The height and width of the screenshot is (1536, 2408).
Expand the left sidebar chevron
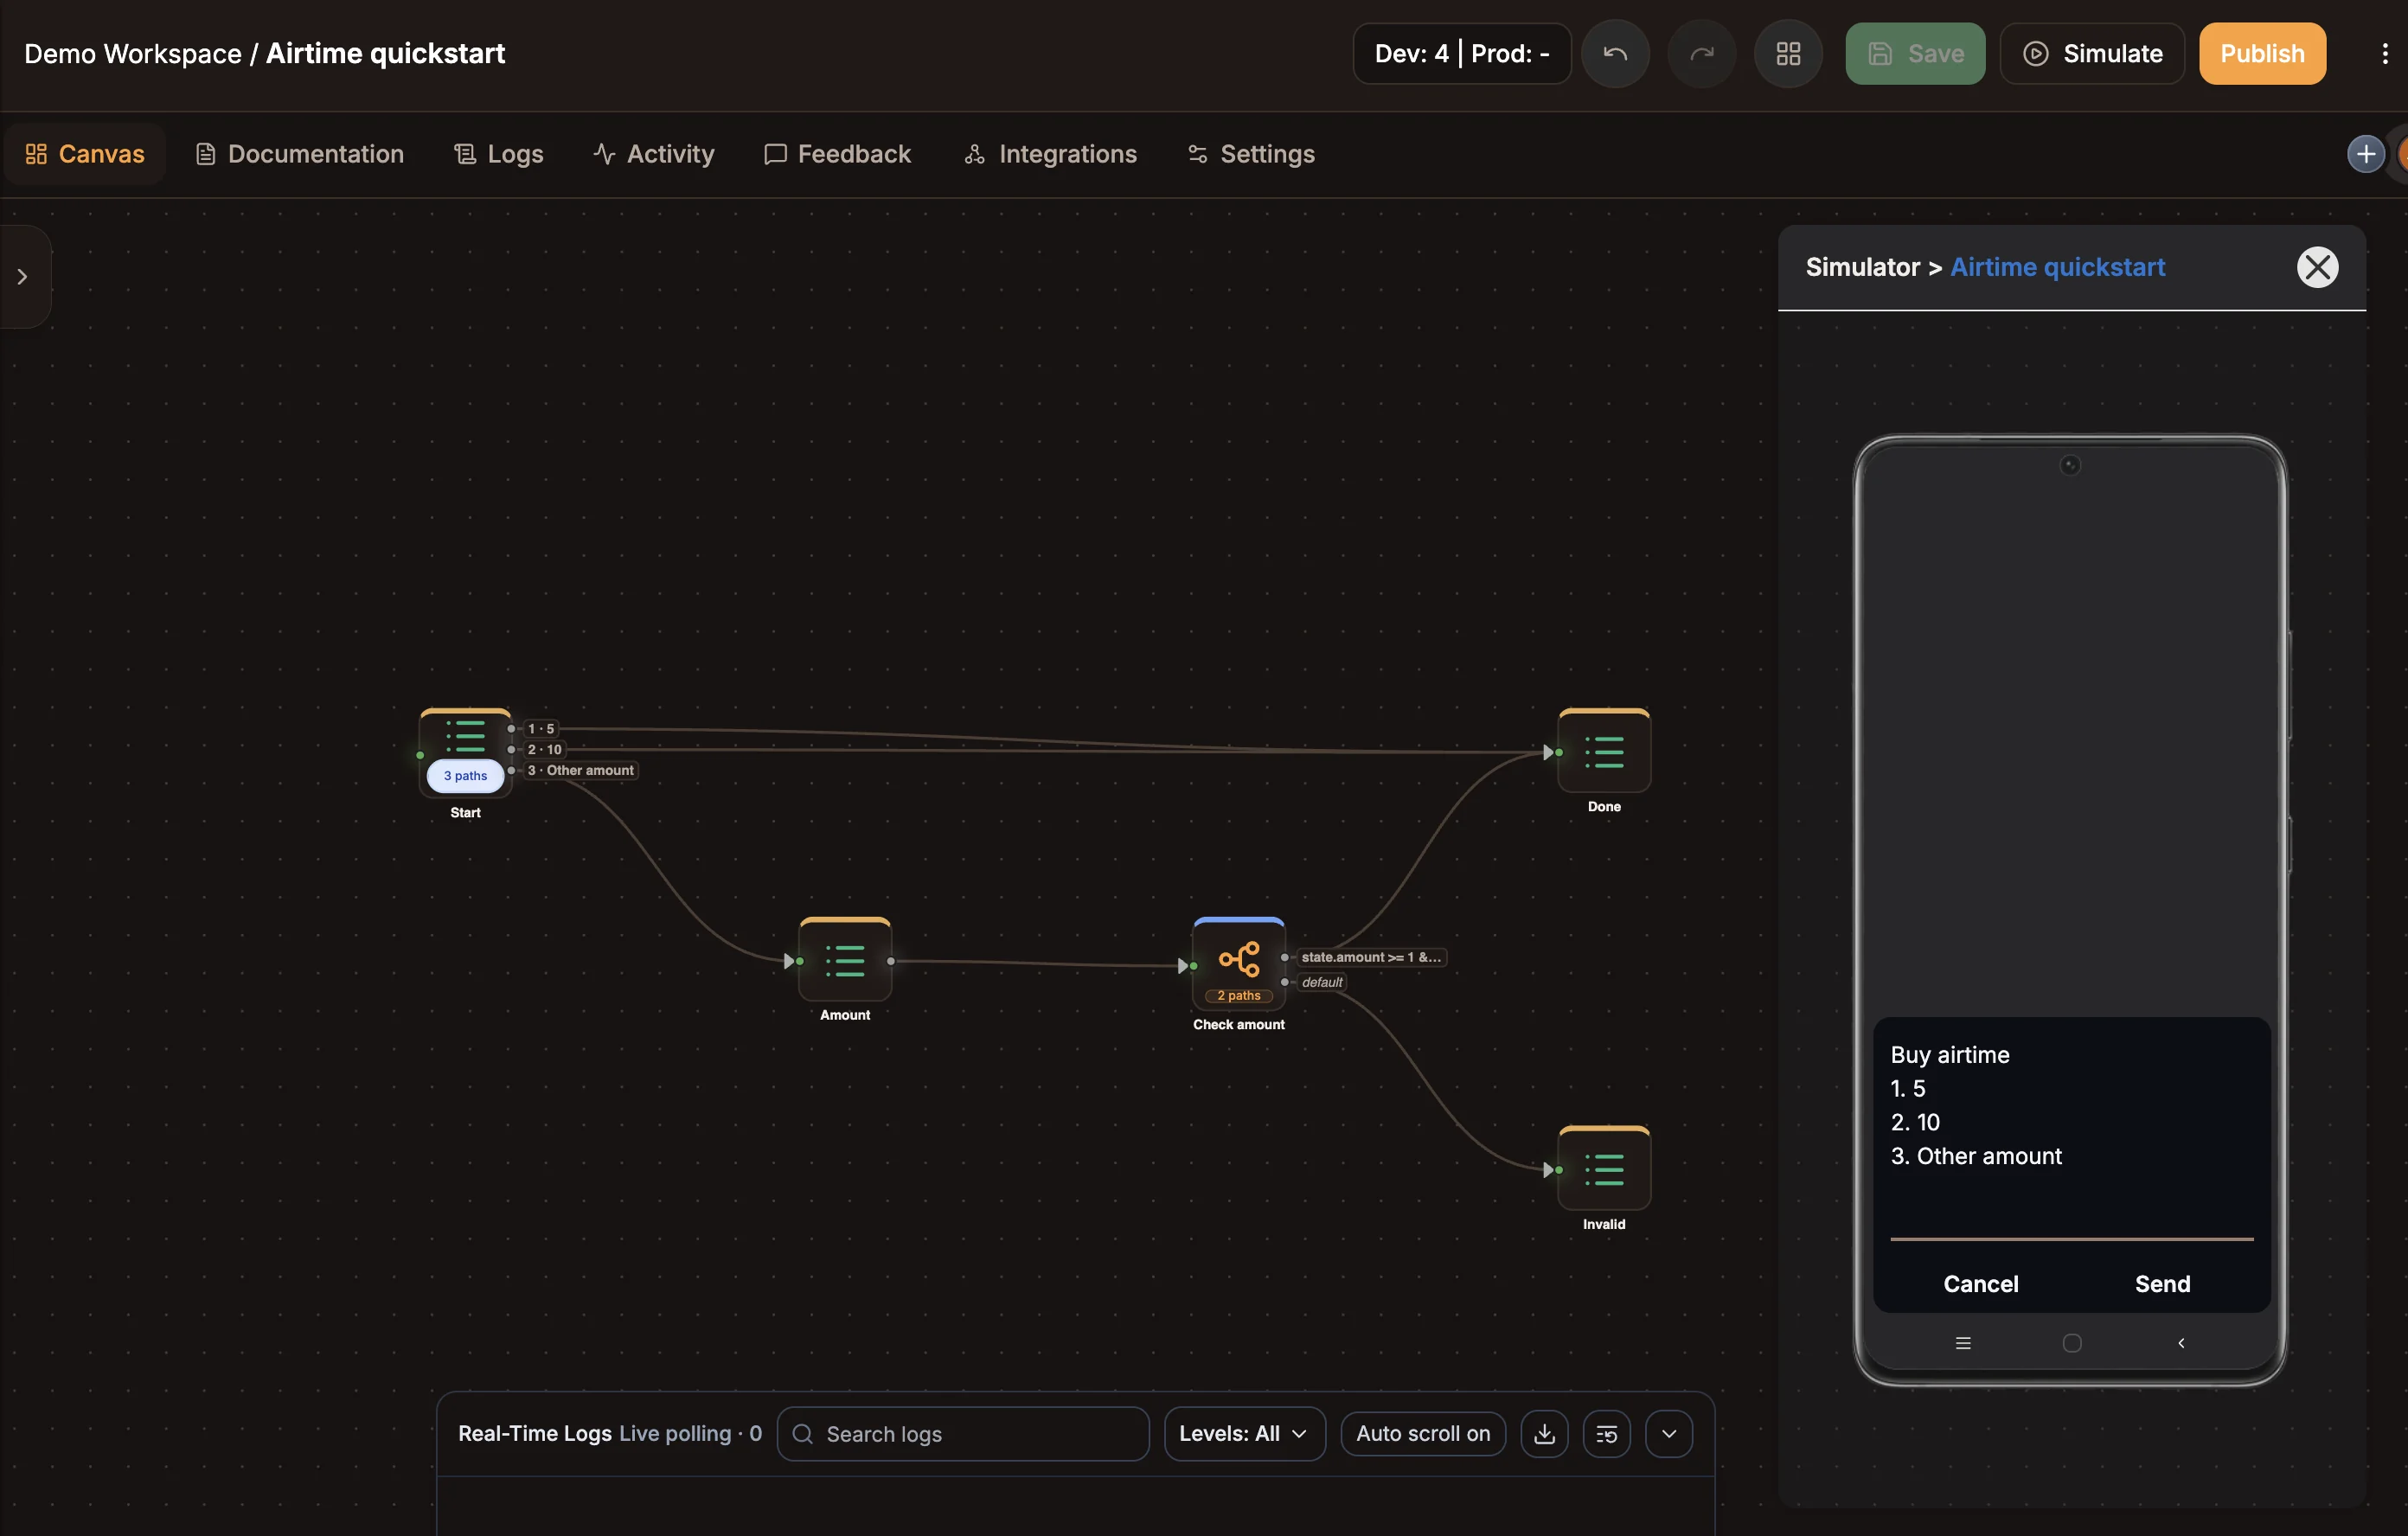[x=22, y=277]
